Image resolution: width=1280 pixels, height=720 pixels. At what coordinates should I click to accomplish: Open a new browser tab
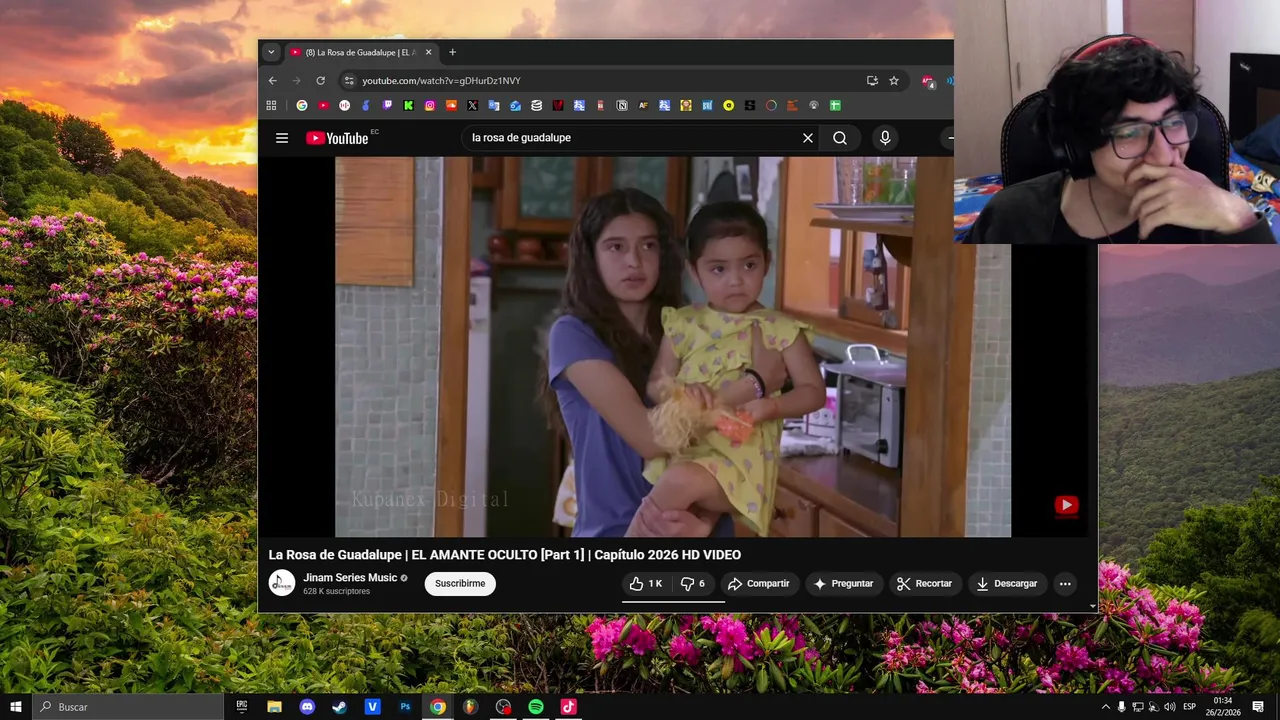pyautogui.click(x=452, y=52)
